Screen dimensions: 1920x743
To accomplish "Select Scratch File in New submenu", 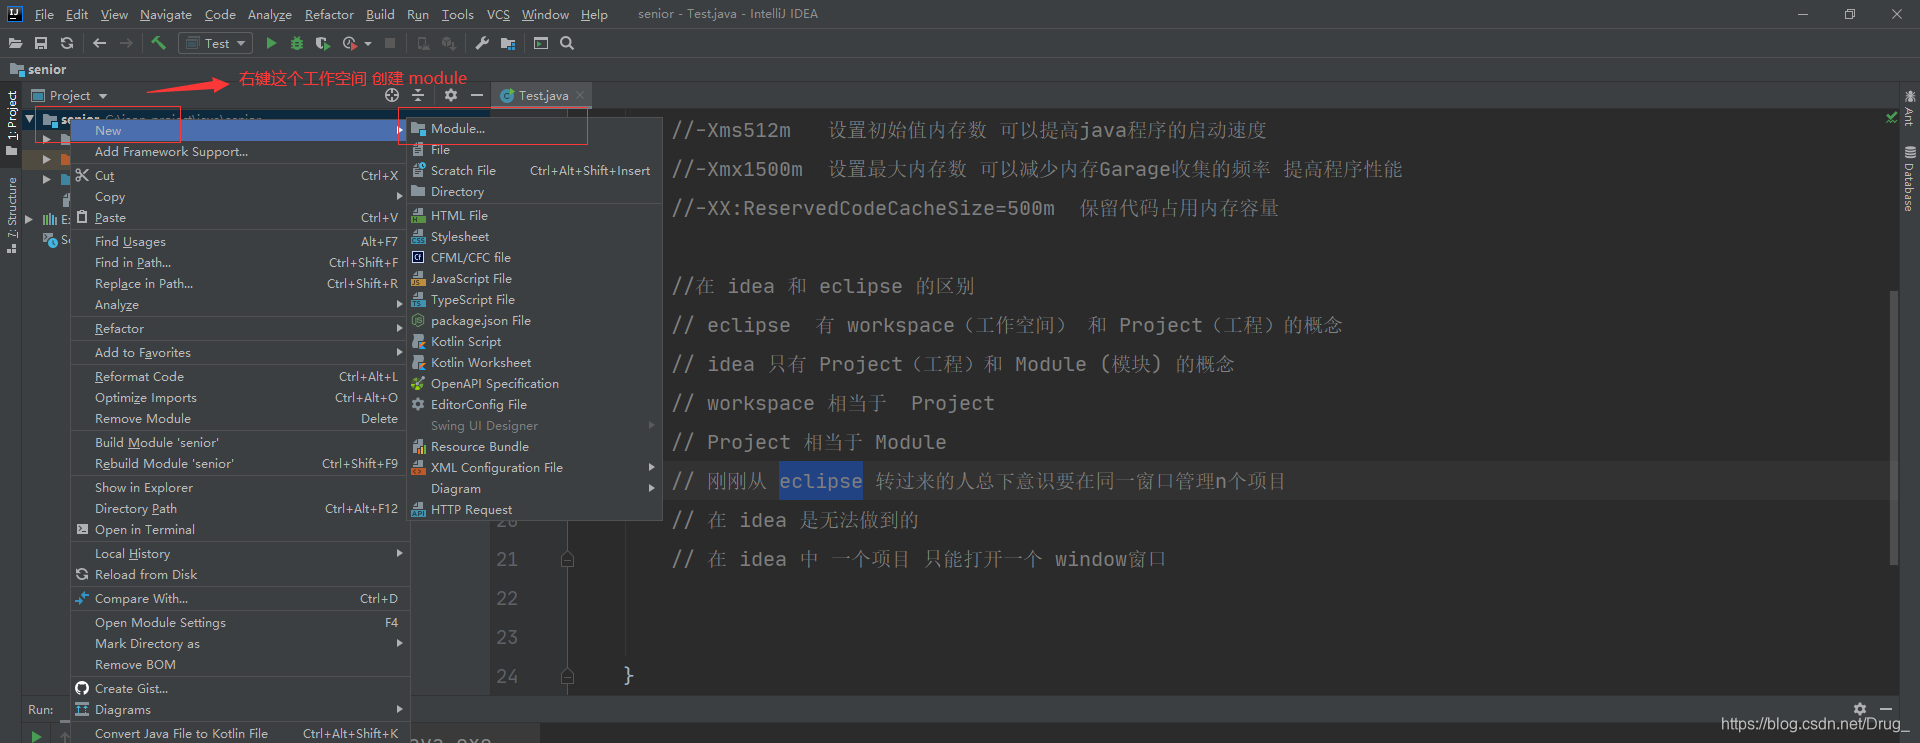I will coord(534,171).
